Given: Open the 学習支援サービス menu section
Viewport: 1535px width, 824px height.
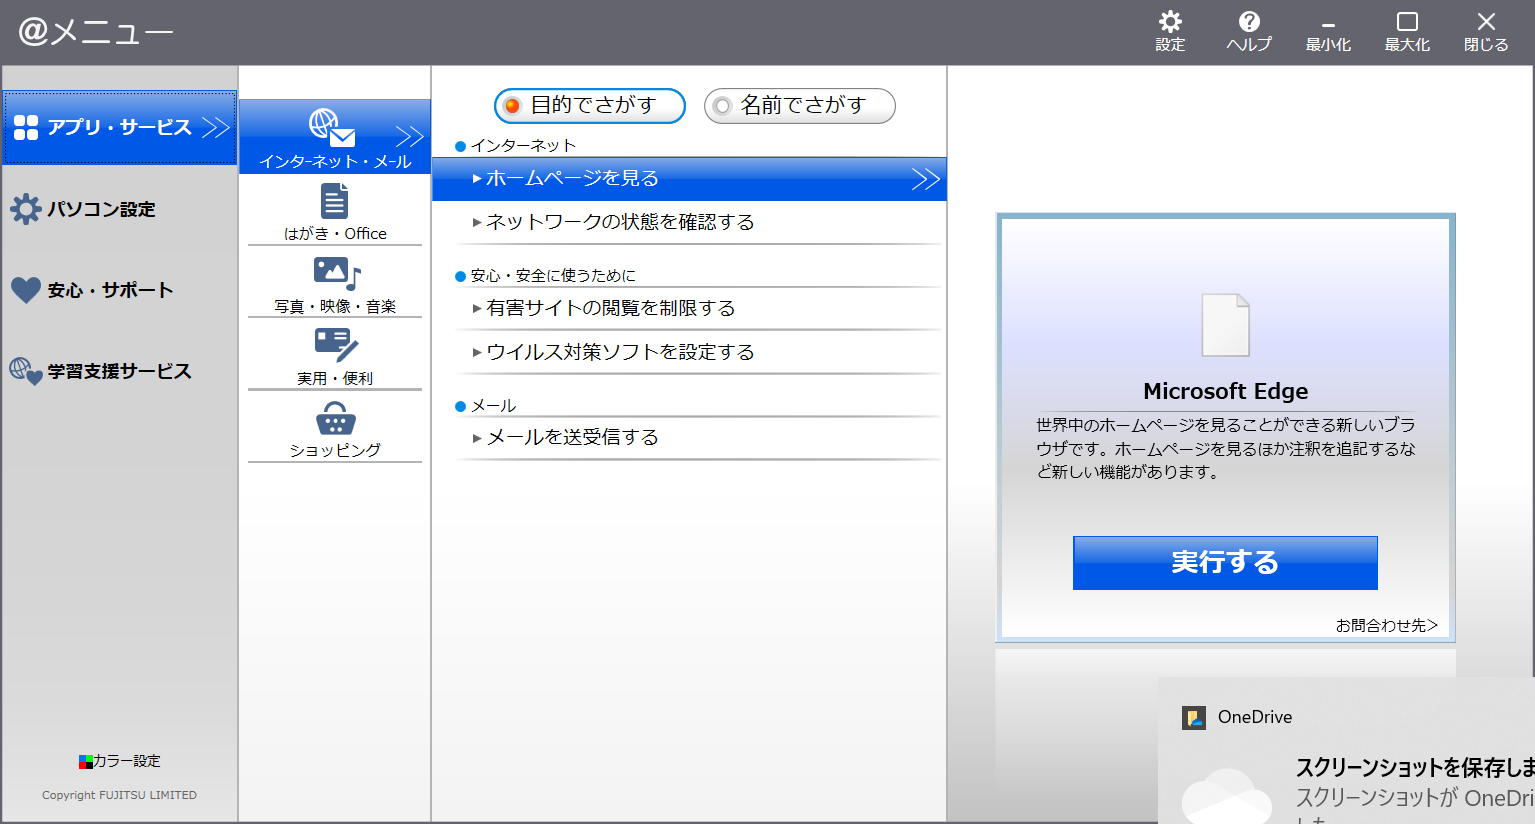Looking at the screenshot, I should click(118, 371).
